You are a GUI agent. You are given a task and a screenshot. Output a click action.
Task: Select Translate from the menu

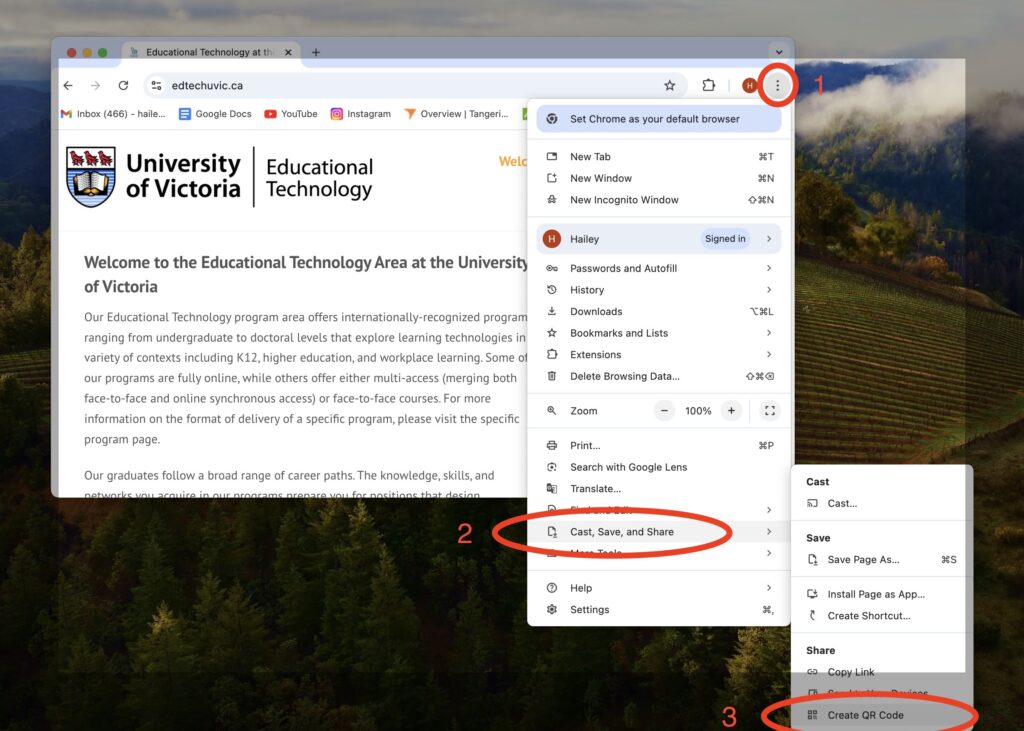pos(658,489)
